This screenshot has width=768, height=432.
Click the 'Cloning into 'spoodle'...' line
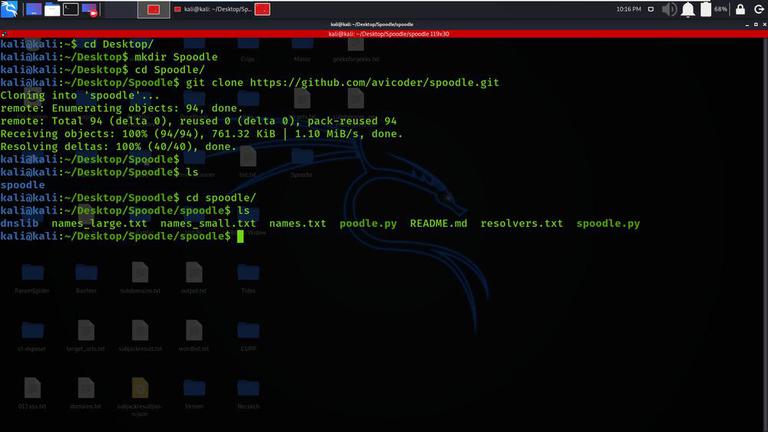80,96
